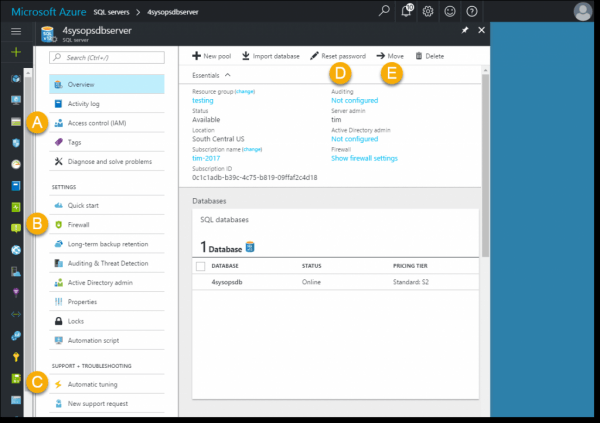The width and height of the screenshot is (600, 423).
Task: Open Auditing & Threat Detection
Action: click(x=107, y=263)
